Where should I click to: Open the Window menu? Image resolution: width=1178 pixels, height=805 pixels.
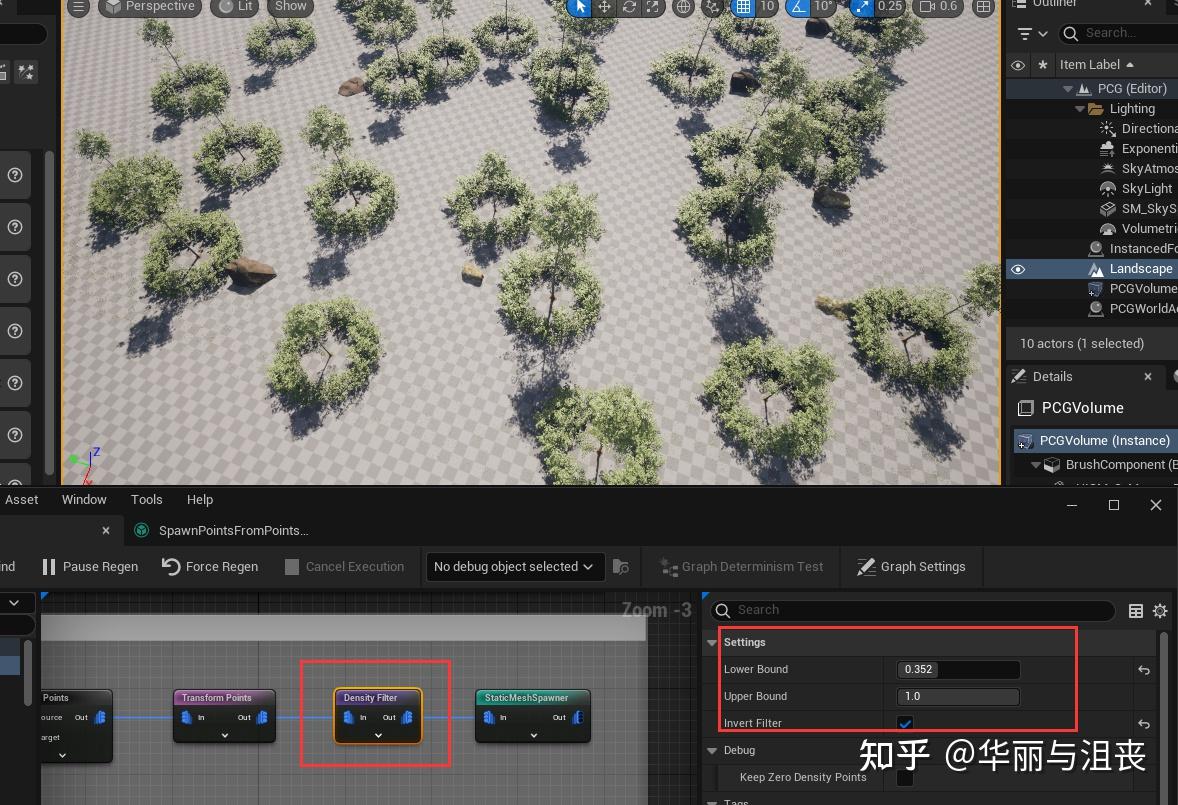point(84,499)
